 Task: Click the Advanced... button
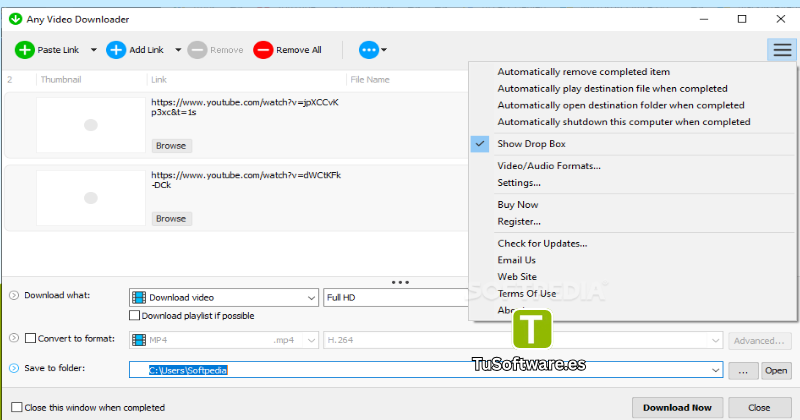pyautogui.click(x=759, y=340)
